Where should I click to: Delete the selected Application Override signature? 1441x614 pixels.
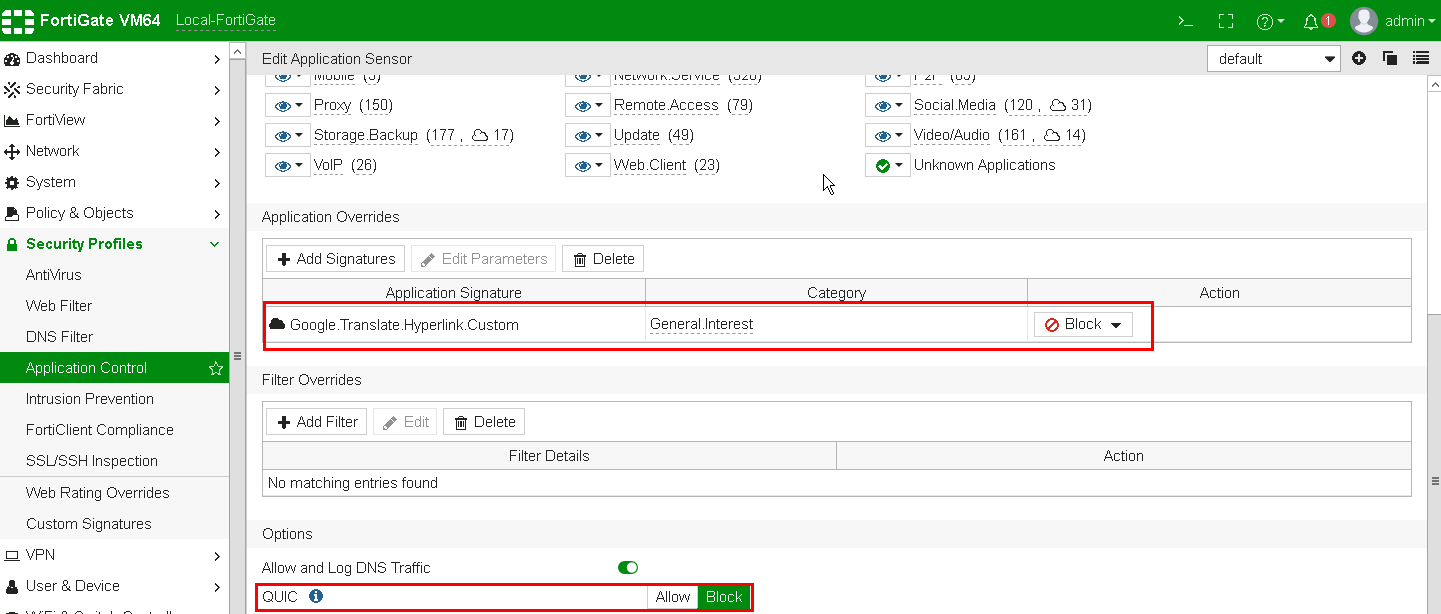602,258
